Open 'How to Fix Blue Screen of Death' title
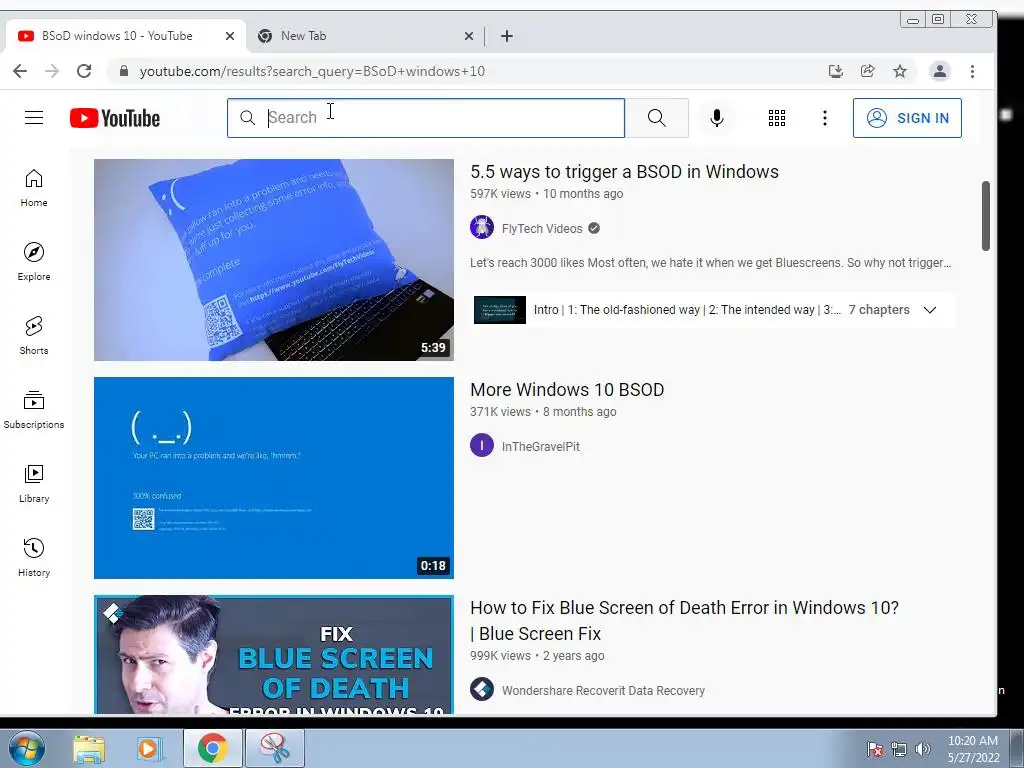This screenshot has width=1024, height=768. pyautogui.click(x=684, y=620)
